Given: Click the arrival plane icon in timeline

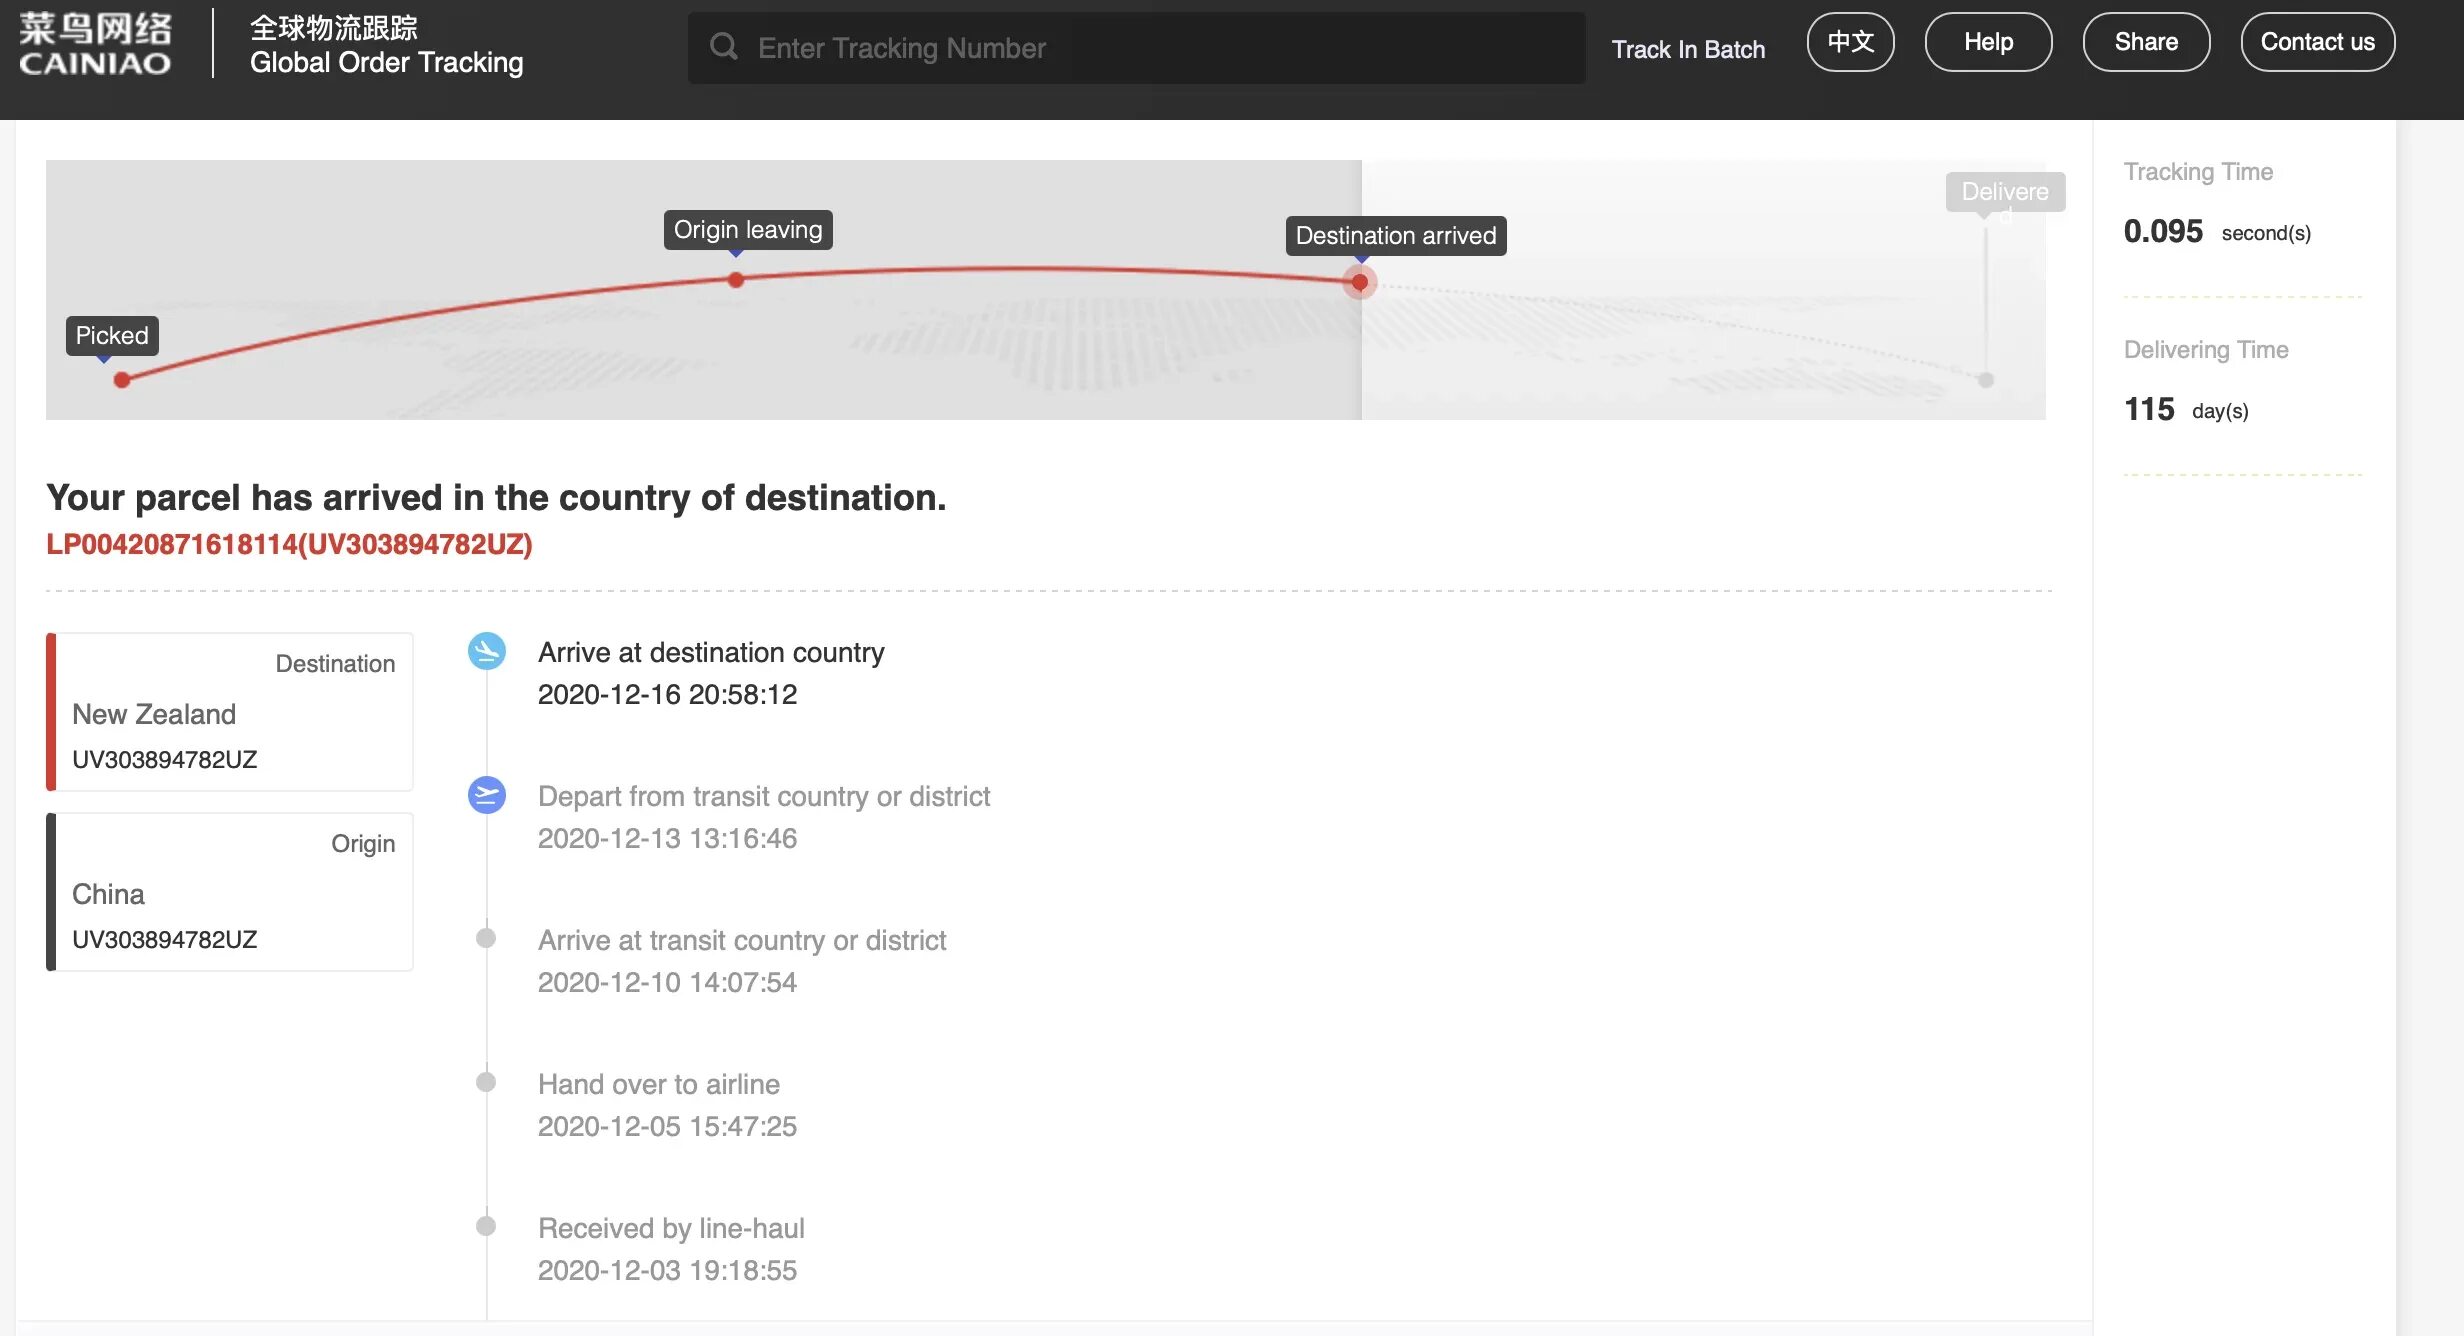Looking at the screenshot, I should [487, 652].
